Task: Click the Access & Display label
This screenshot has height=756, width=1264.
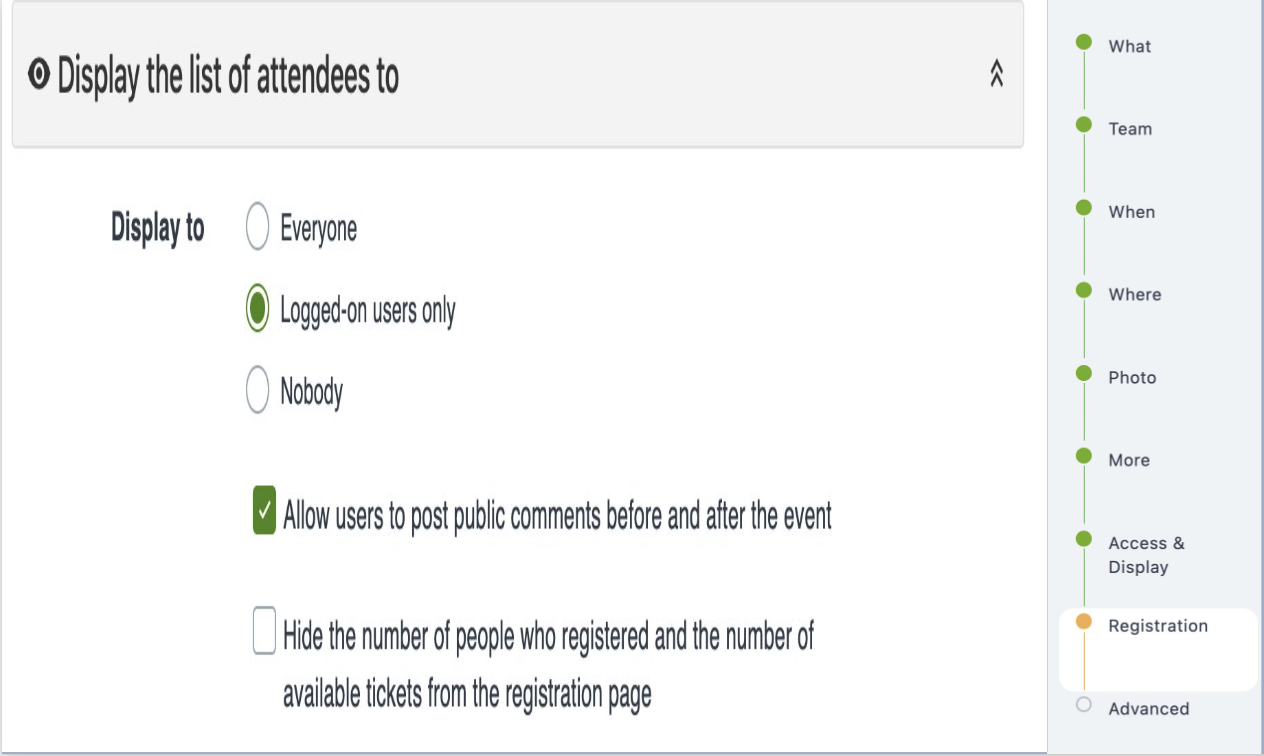Action: tap(1146, 555)
